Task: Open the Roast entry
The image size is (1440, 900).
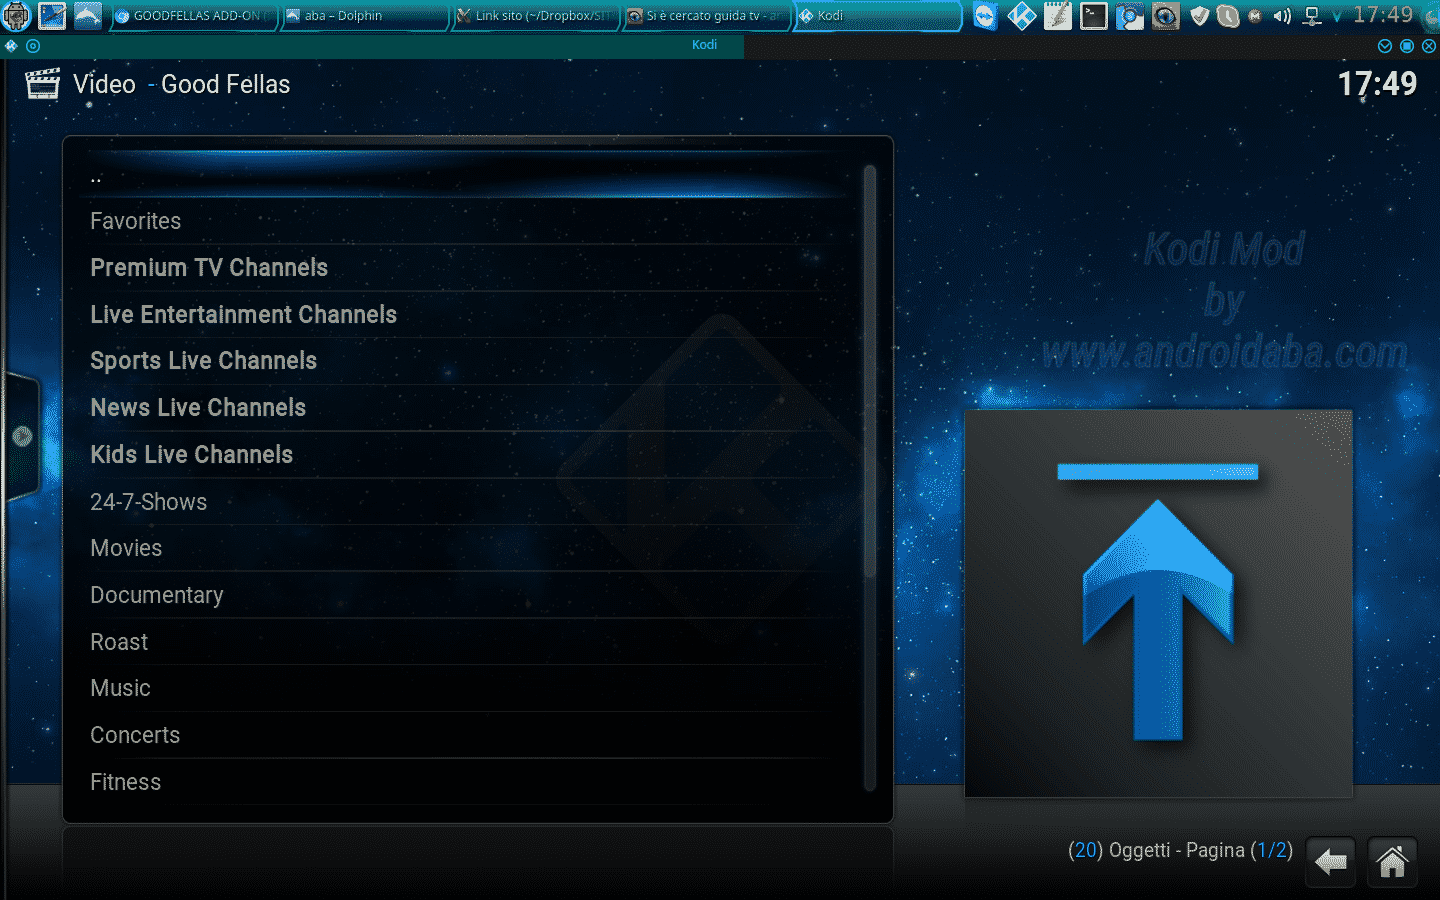Action: pos(470,642)
